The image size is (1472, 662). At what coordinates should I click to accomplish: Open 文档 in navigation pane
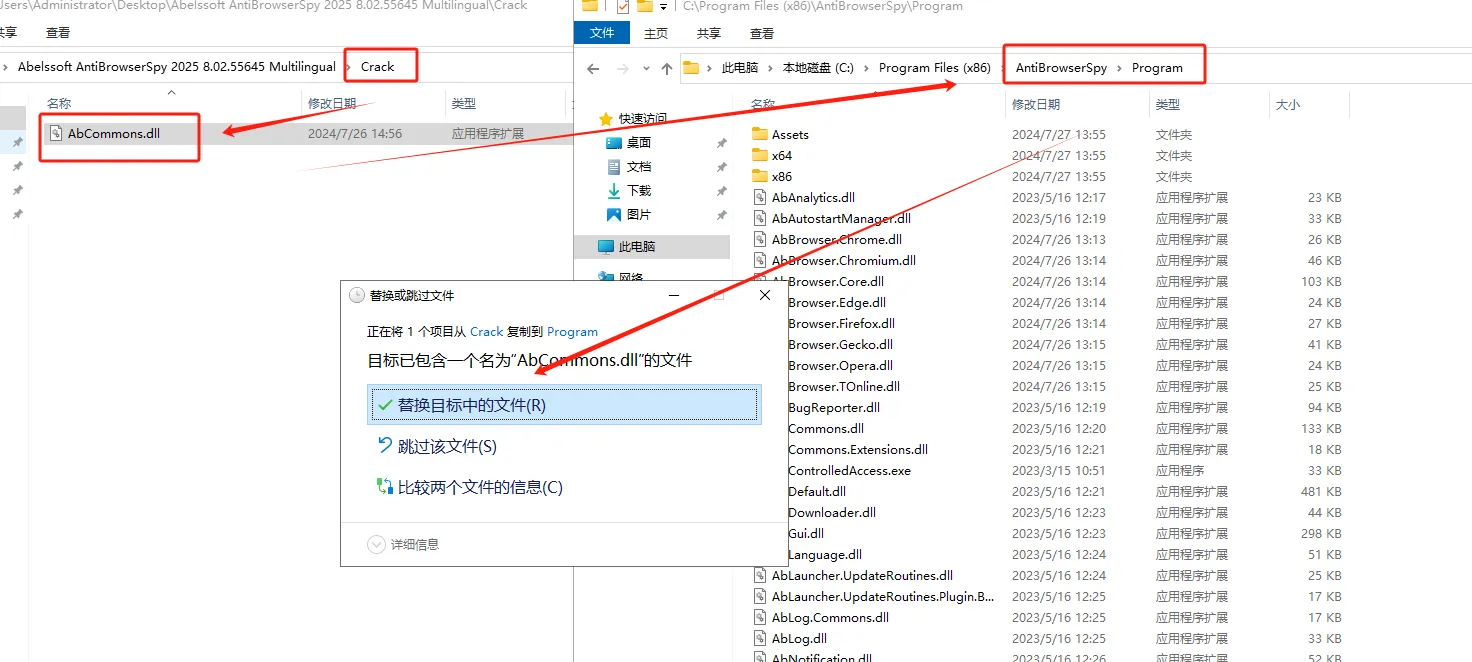click(x=639, y=167)
